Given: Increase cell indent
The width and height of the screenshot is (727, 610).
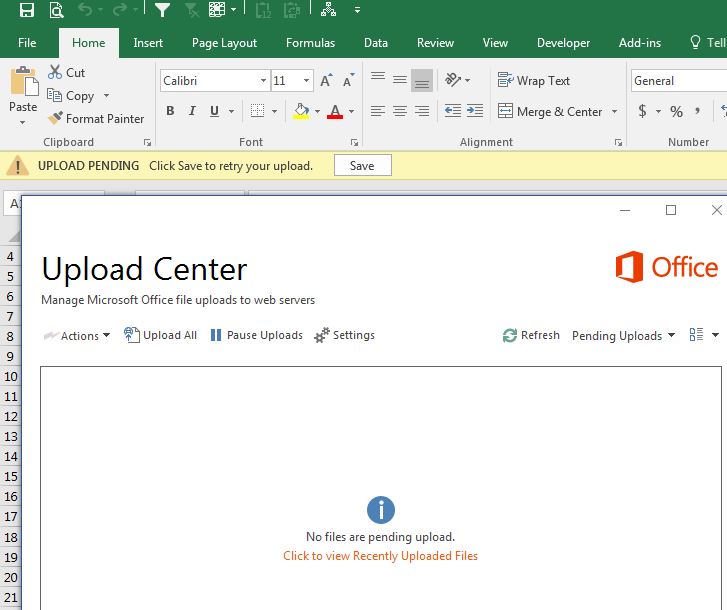Looking at the screenshot, I should click(475, 111).
